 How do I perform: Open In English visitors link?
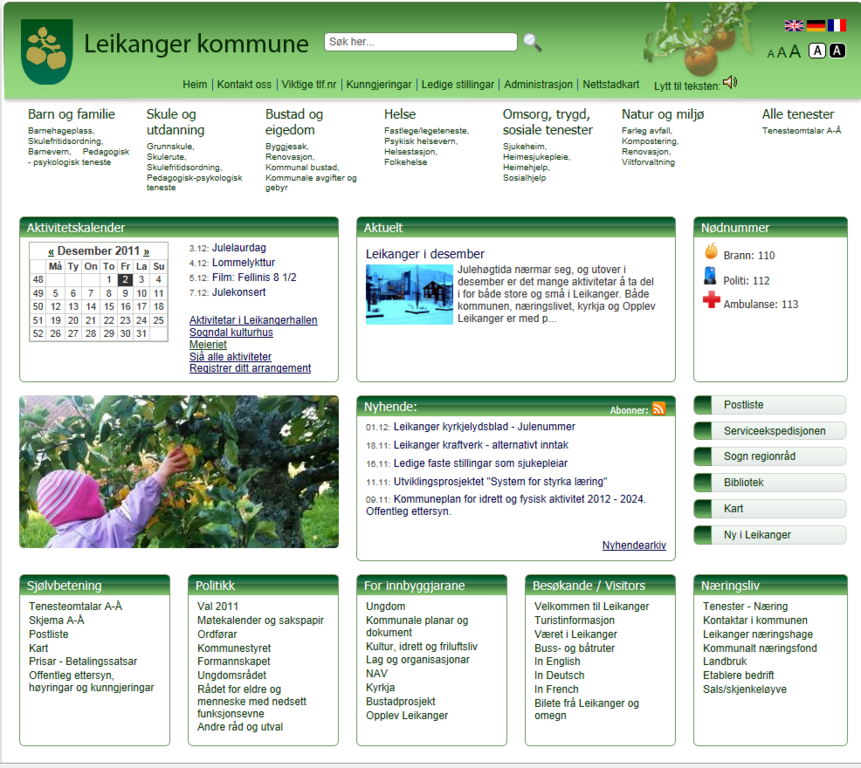click(x=557, y=662)
